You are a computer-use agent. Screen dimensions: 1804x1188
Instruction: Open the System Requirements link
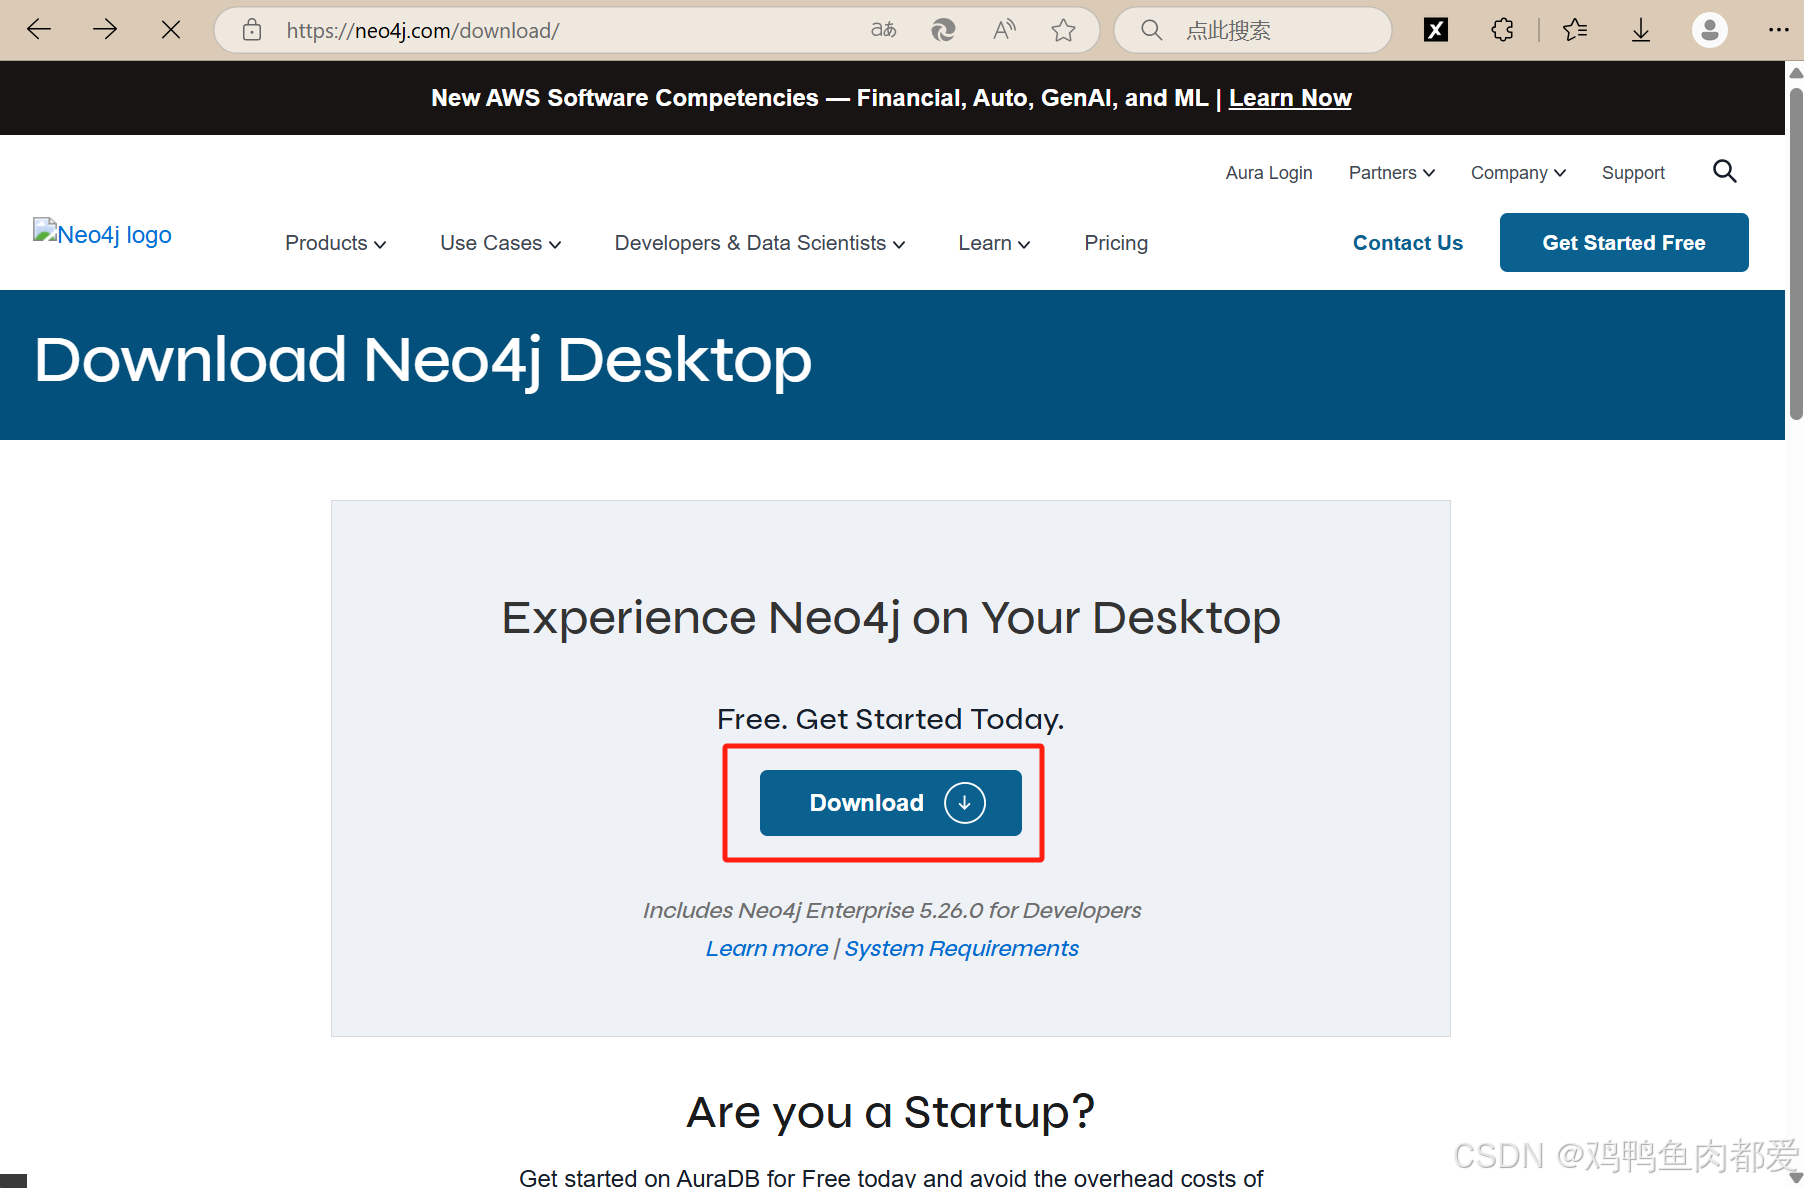click(x=960, y=948)
